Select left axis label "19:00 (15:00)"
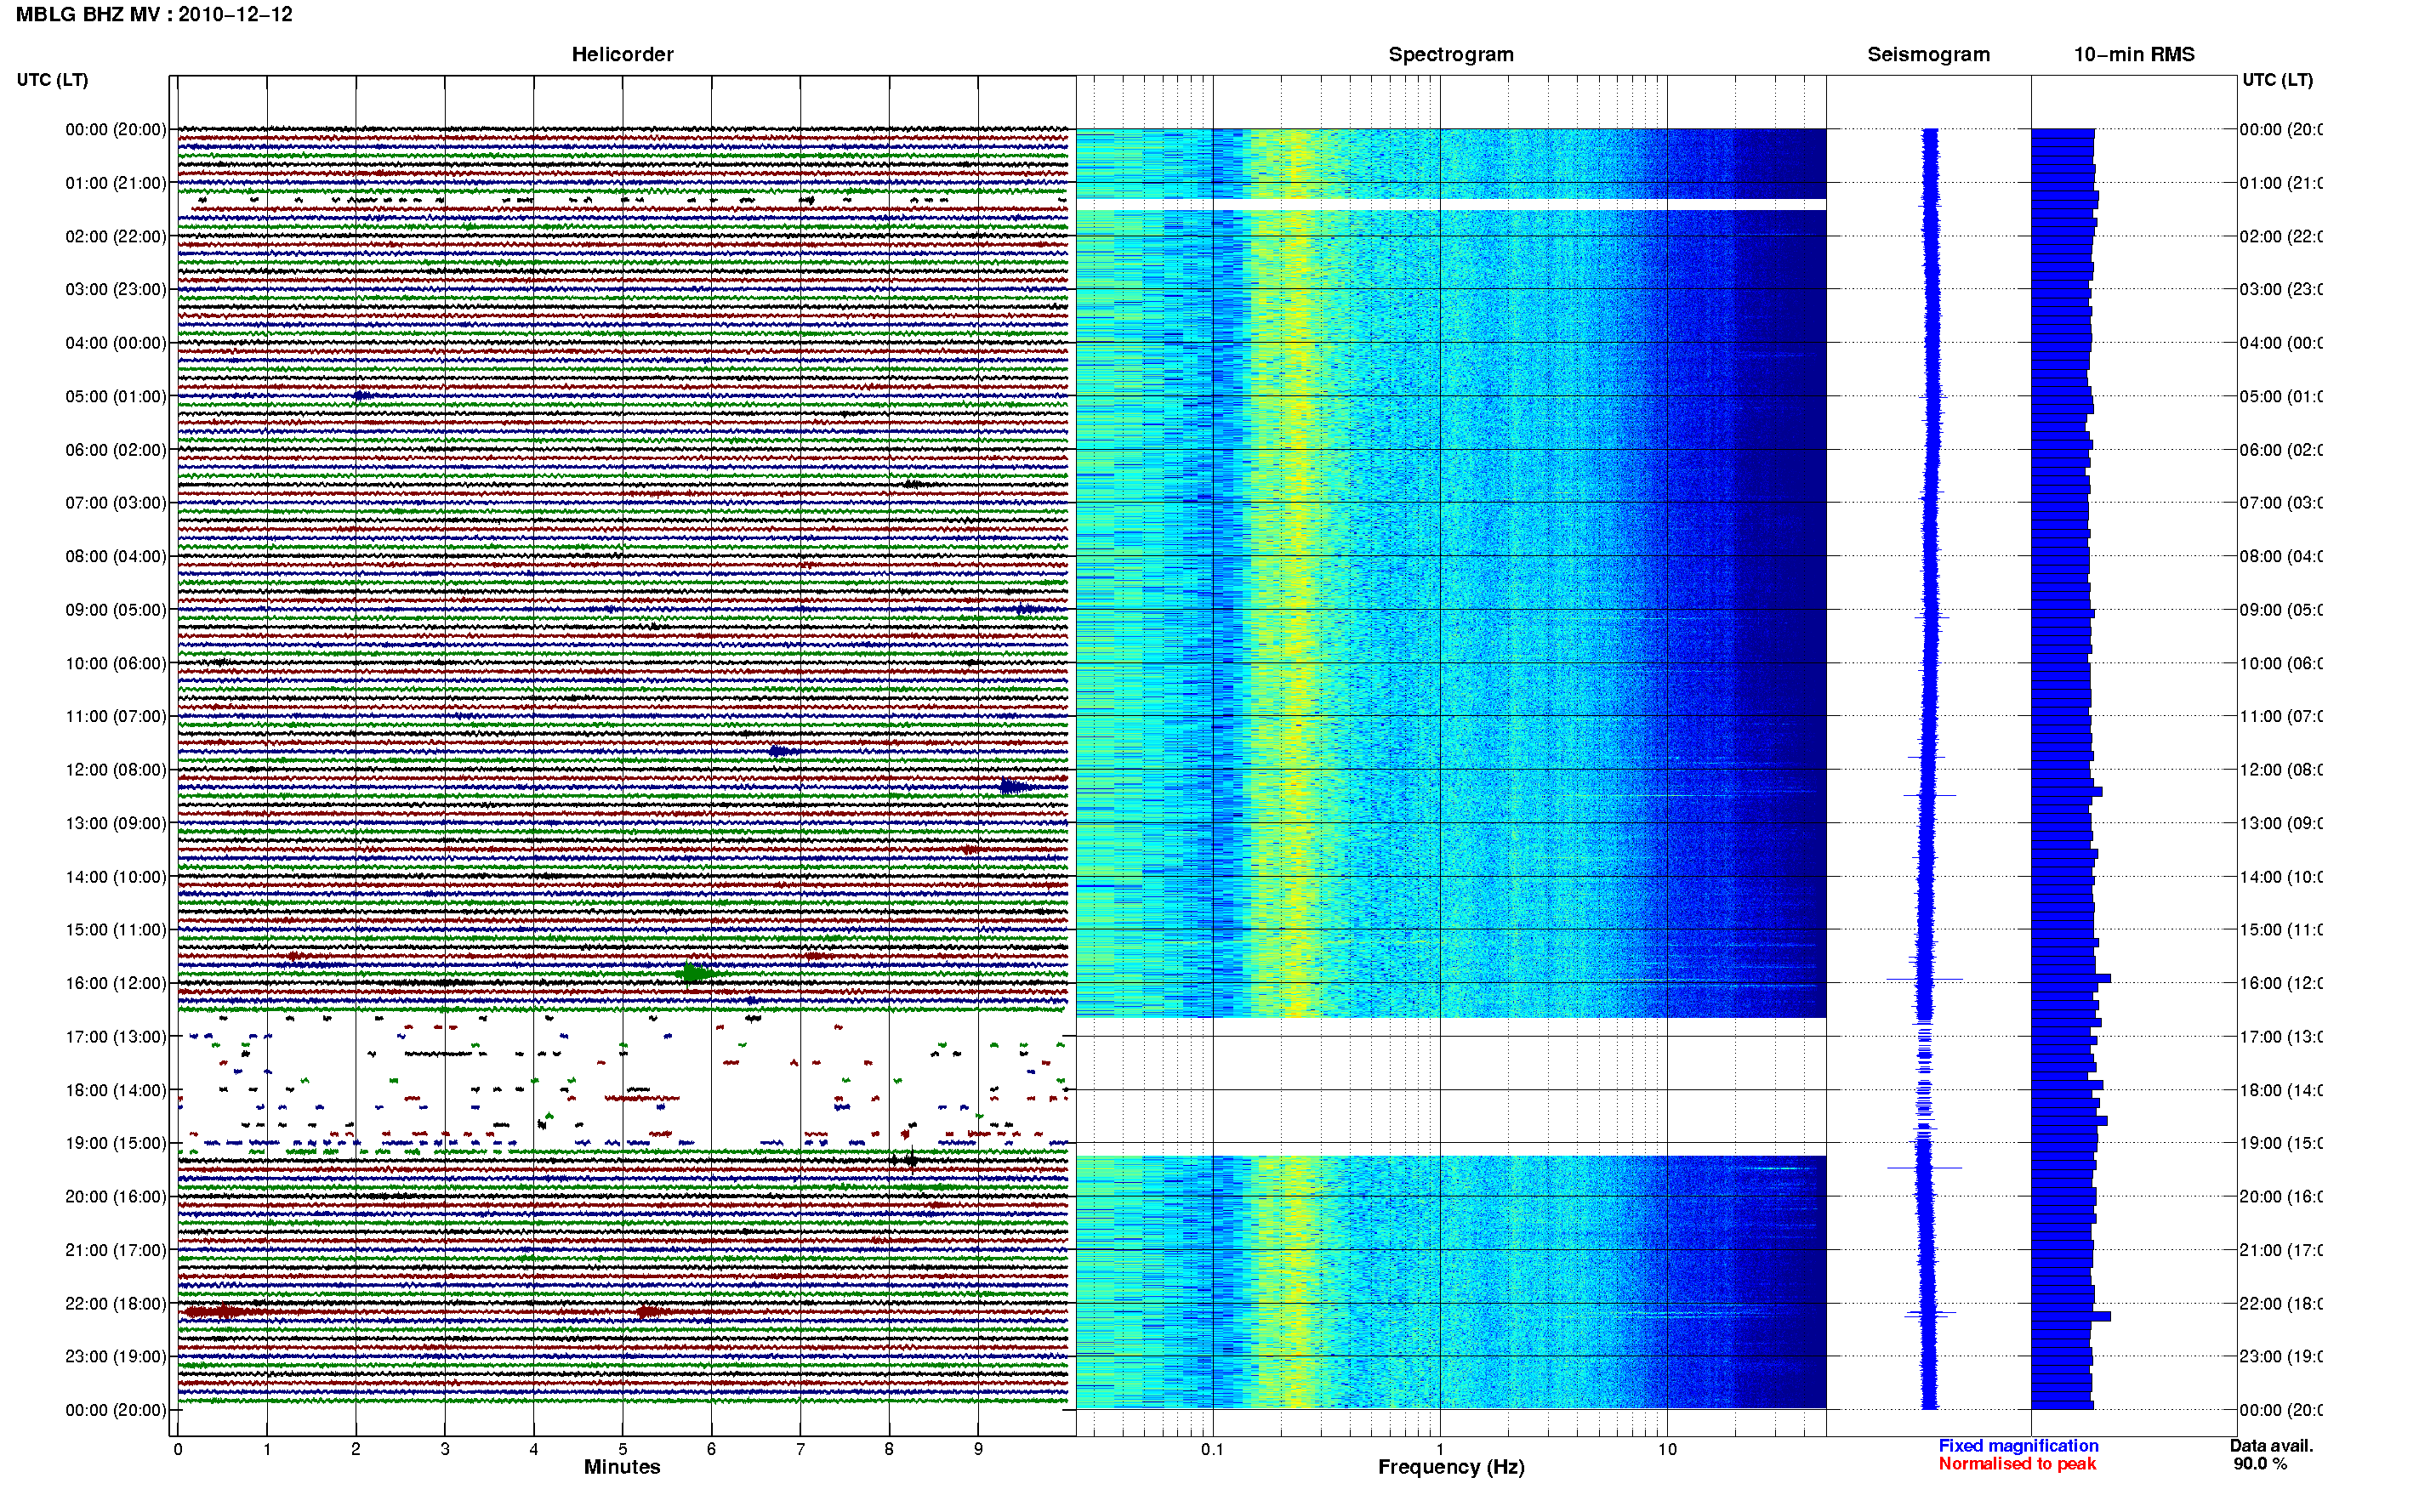 pos(116,1144)
